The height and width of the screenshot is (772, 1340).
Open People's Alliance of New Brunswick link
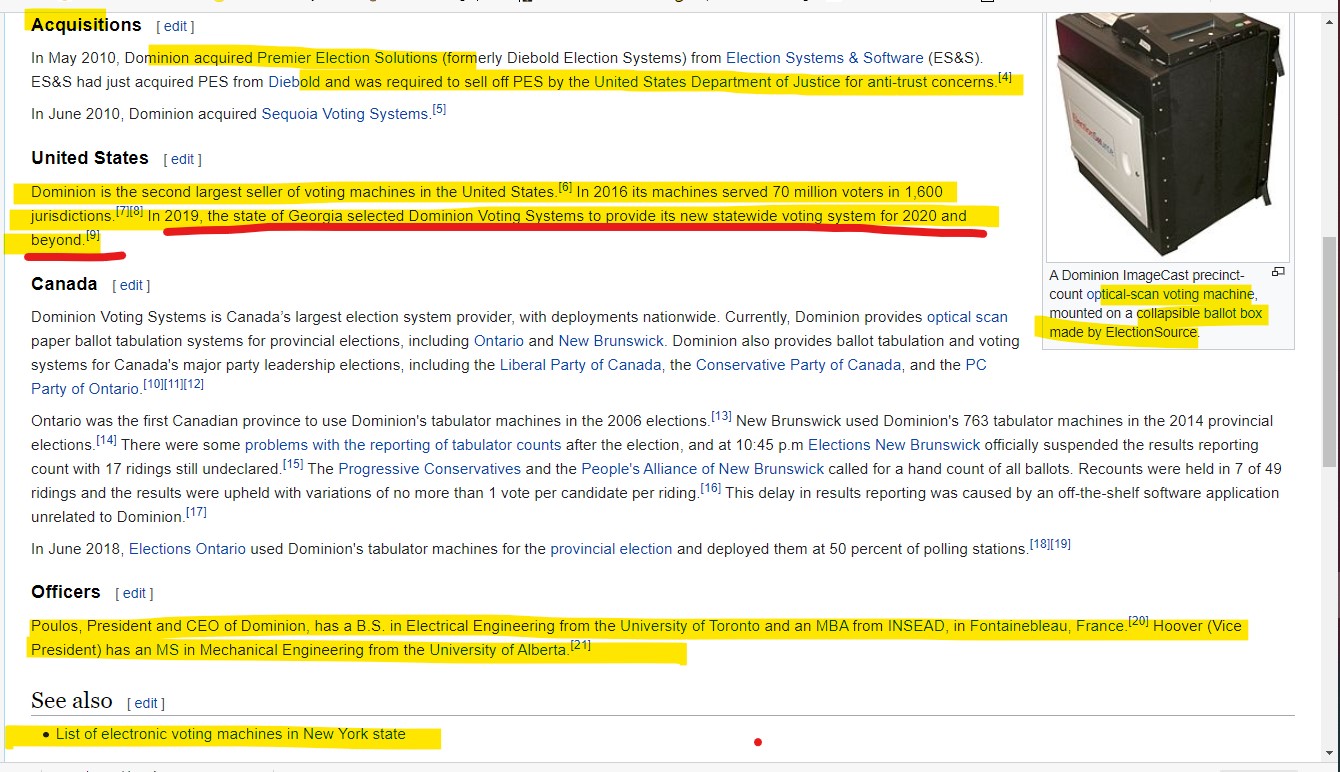point(703,469)
